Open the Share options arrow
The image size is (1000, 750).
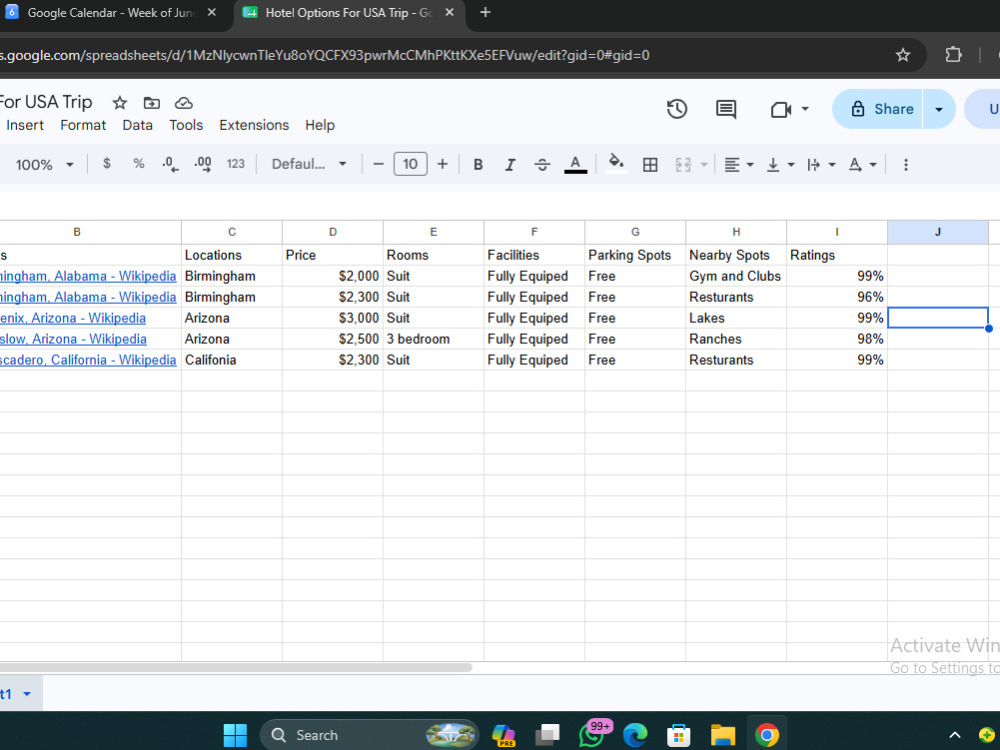pos(939,109)
